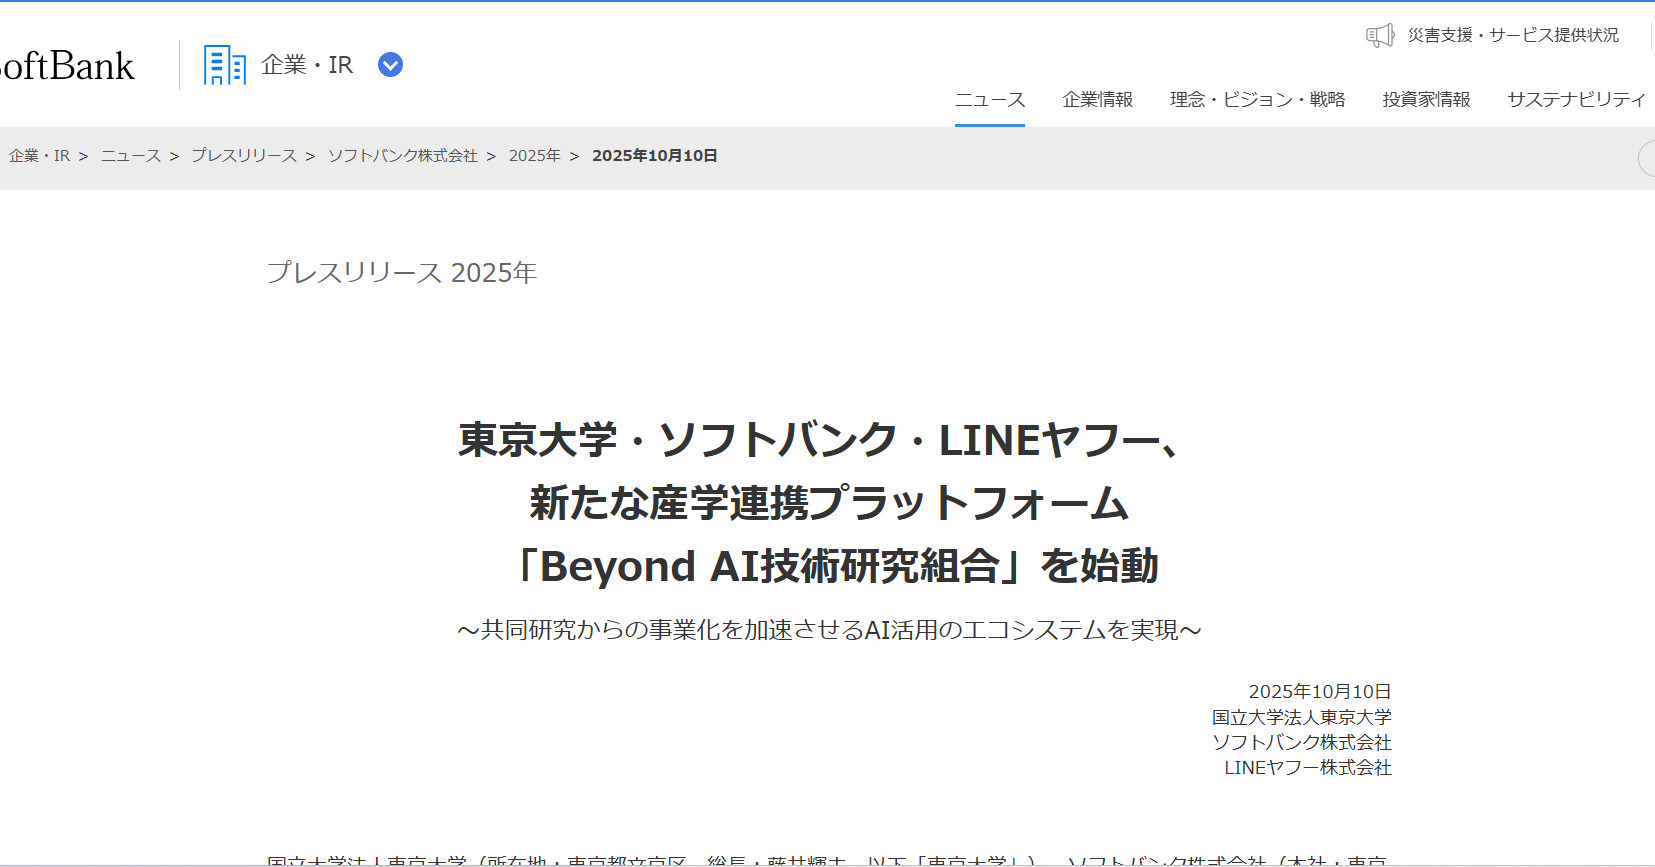Viewport: 1655px width, 867px height.
Task: Open the 企業情報 menu
Action: (1097, 100)
